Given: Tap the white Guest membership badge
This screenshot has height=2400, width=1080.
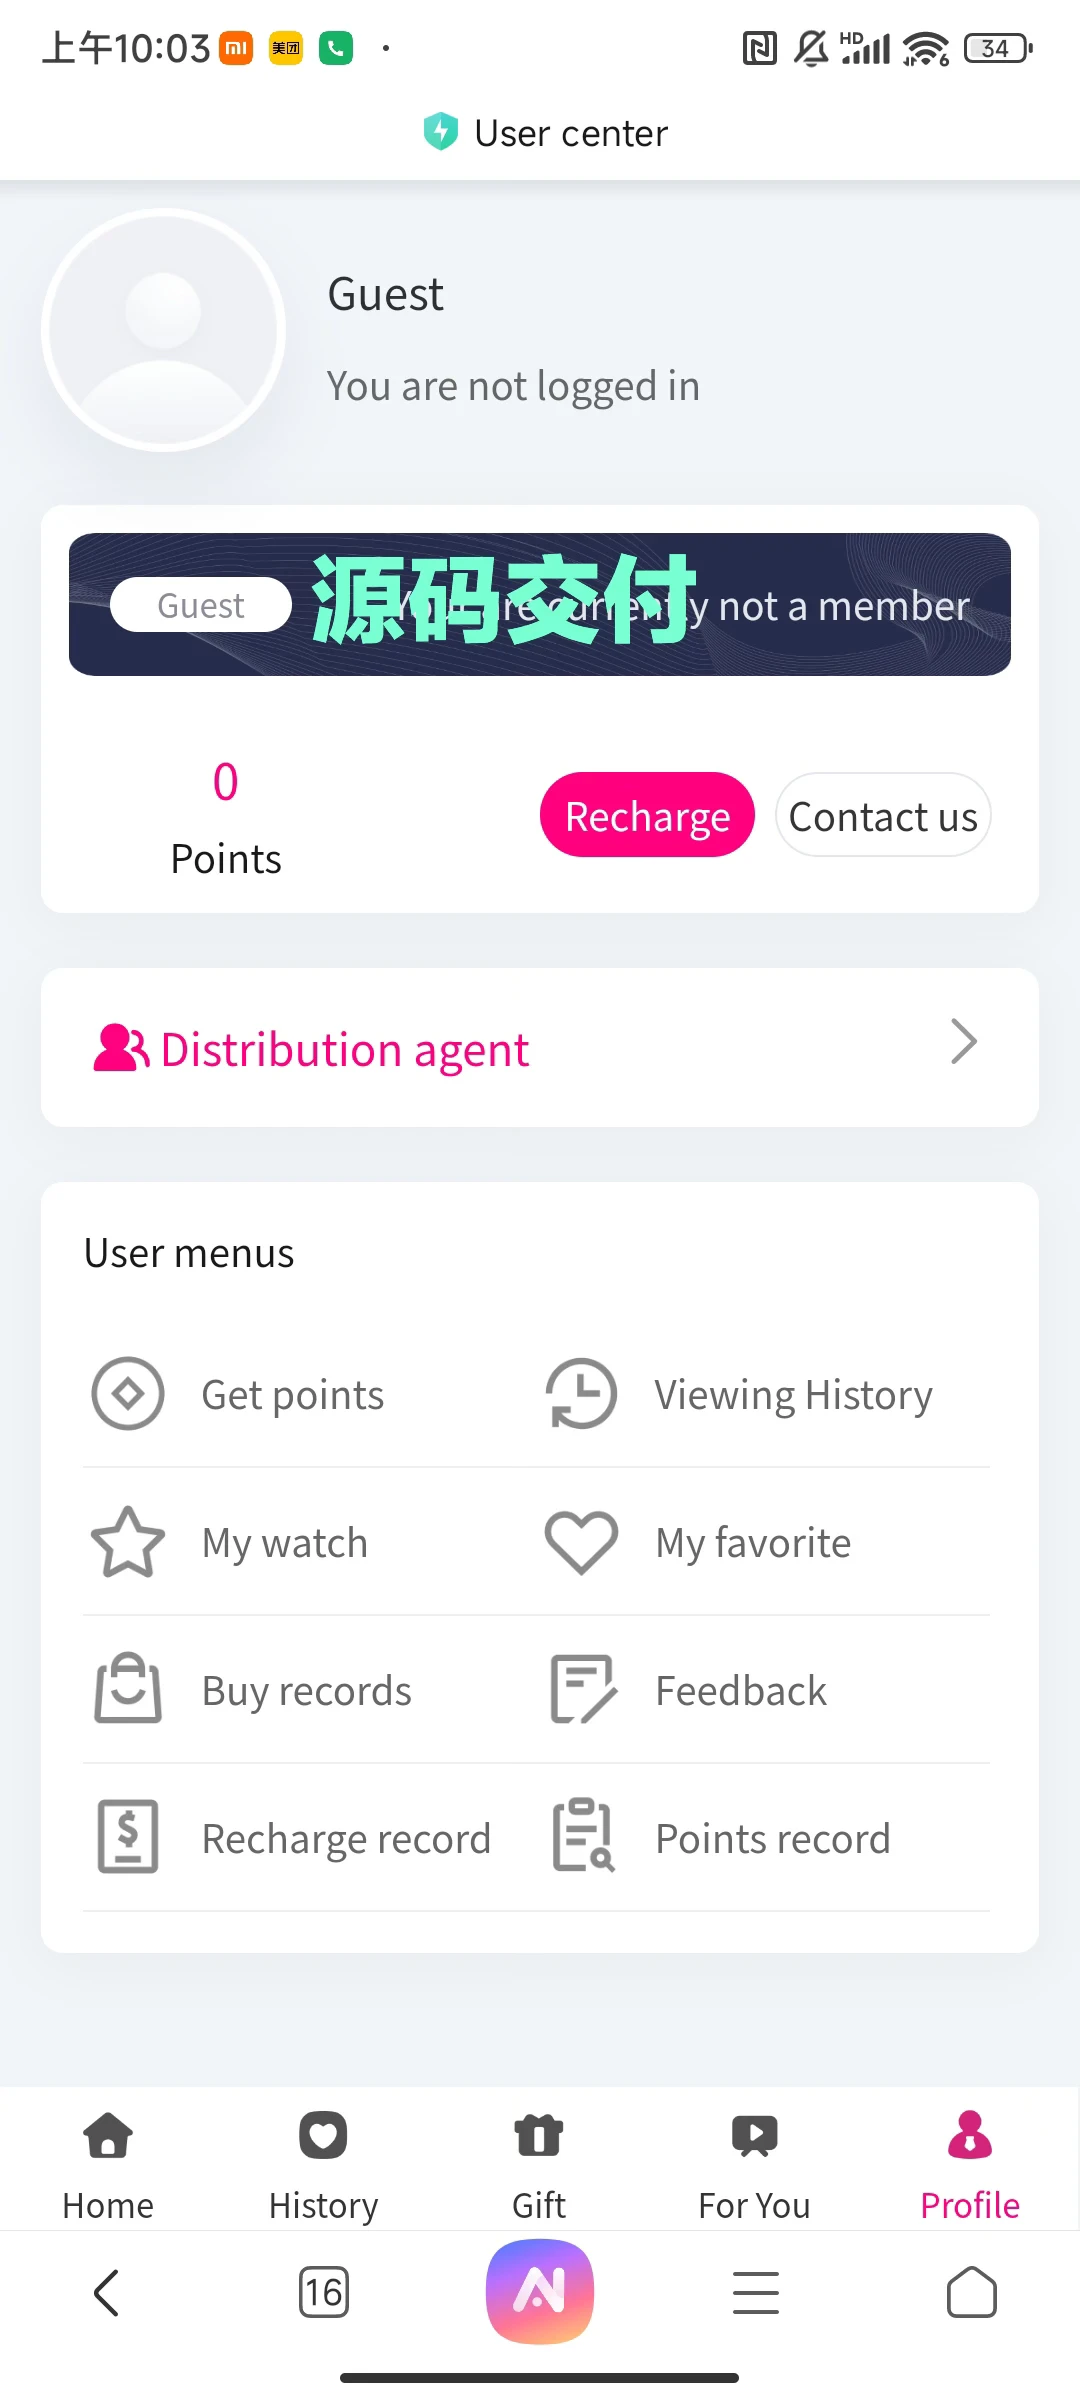Looking at the screenshot, I should 201,605.
